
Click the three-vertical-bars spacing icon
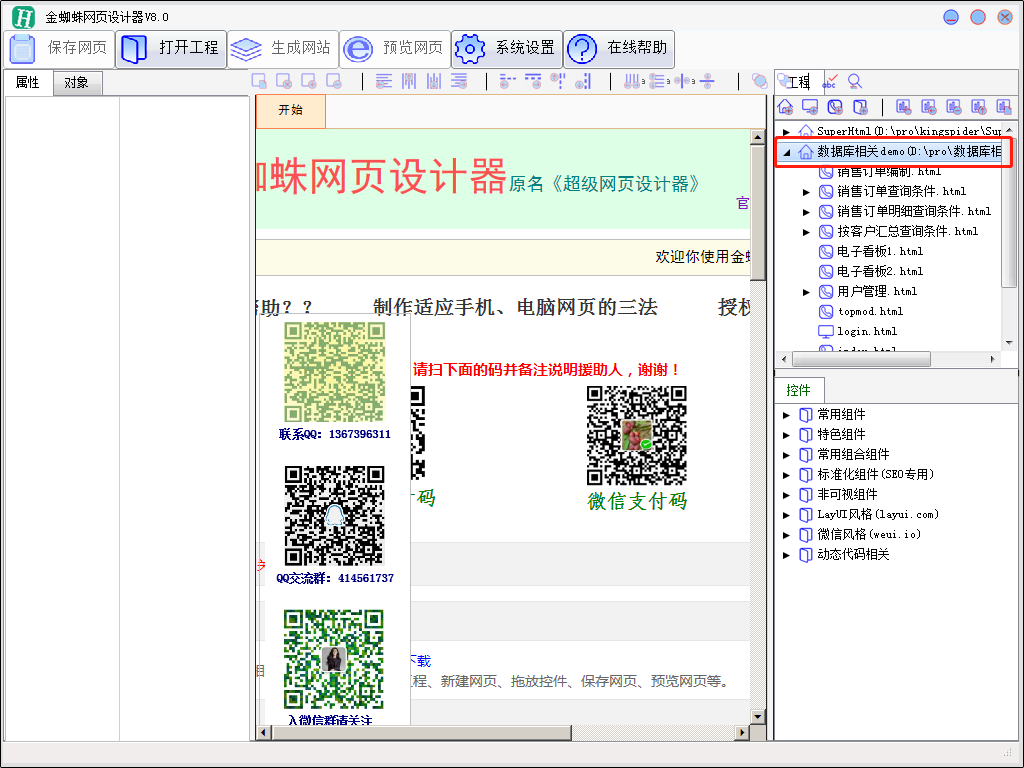(633, 81)
